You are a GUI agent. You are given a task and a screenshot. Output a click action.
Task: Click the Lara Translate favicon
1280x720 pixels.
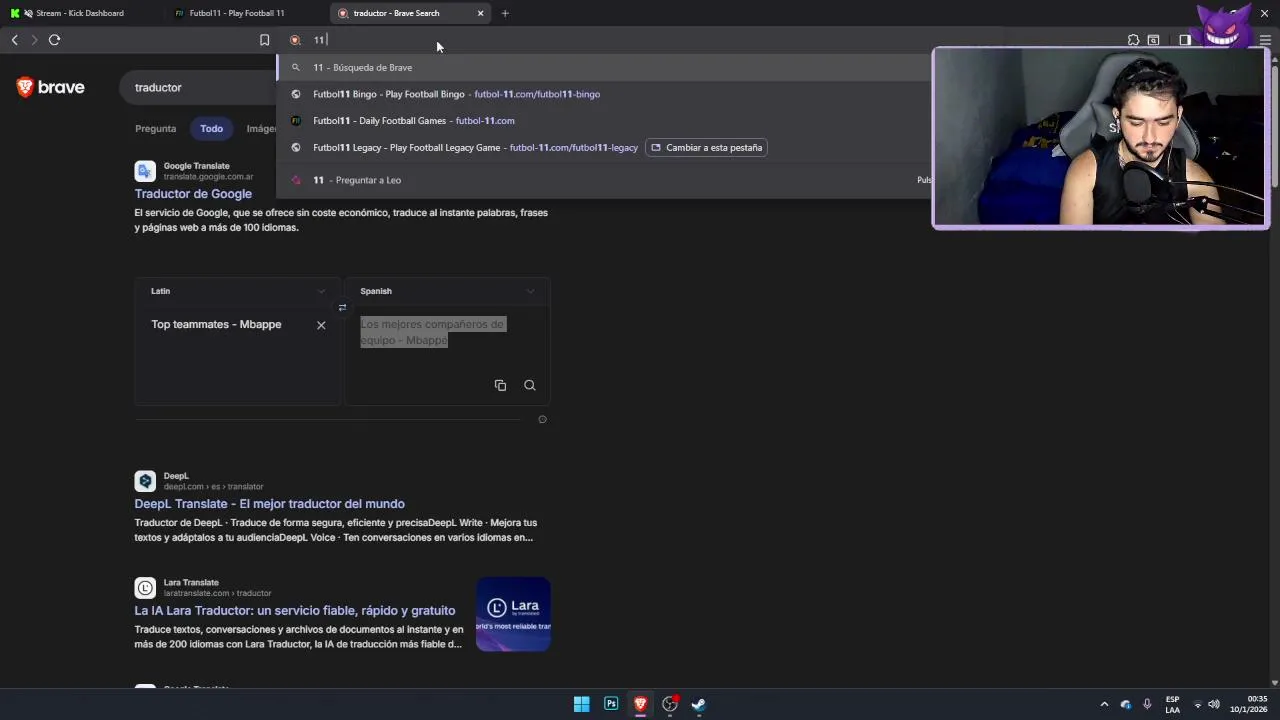[145, 588]
